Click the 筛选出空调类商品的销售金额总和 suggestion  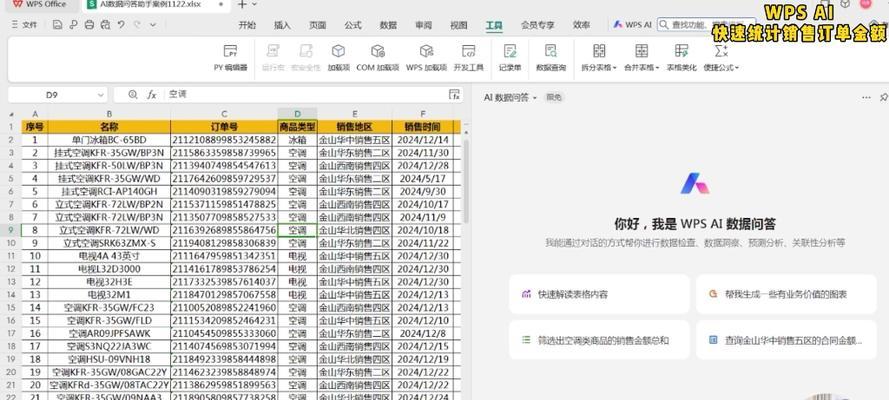599,340
